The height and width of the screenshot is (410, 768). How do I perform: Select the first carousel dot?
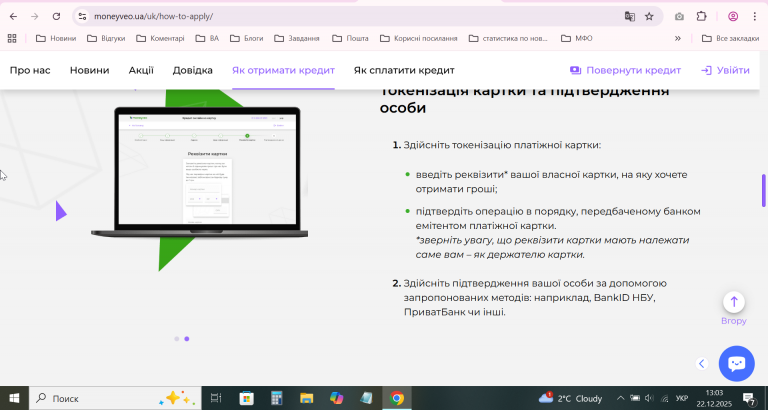177,338
